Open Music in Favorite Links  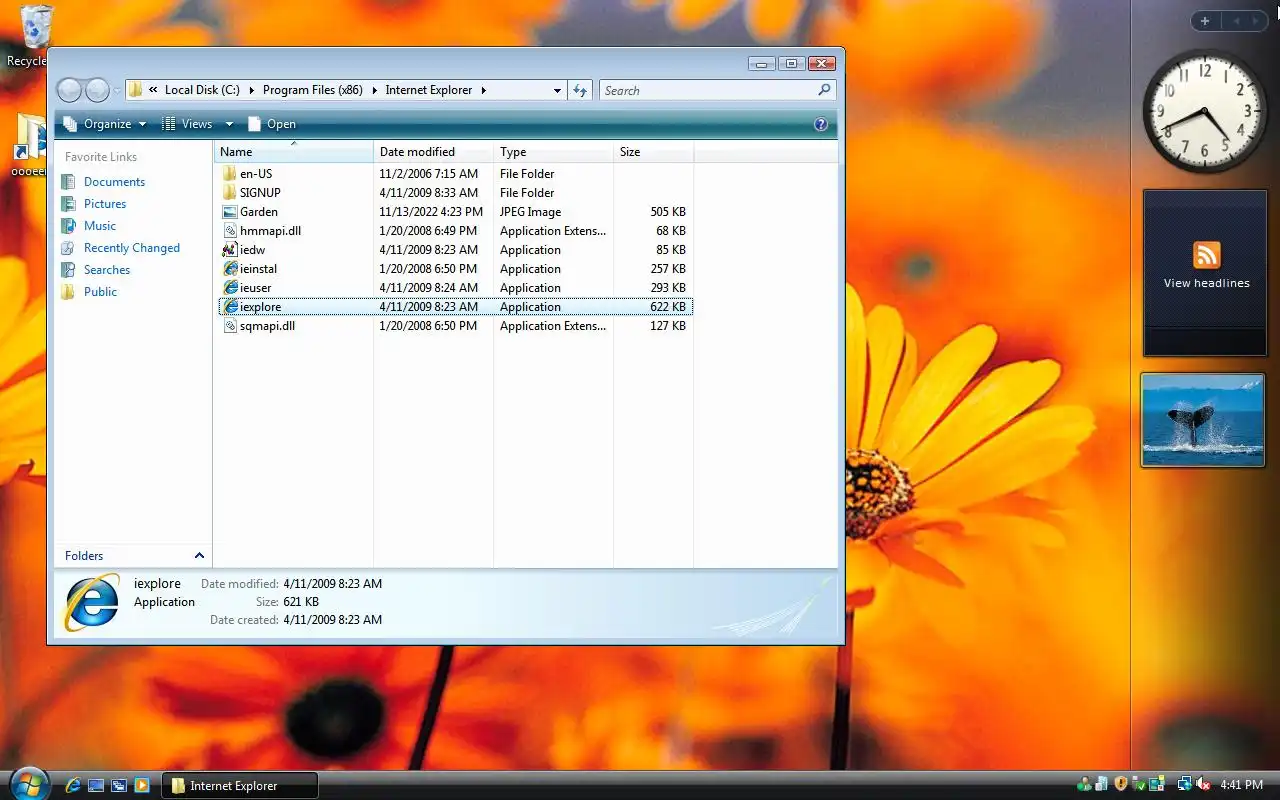[100, 226]
